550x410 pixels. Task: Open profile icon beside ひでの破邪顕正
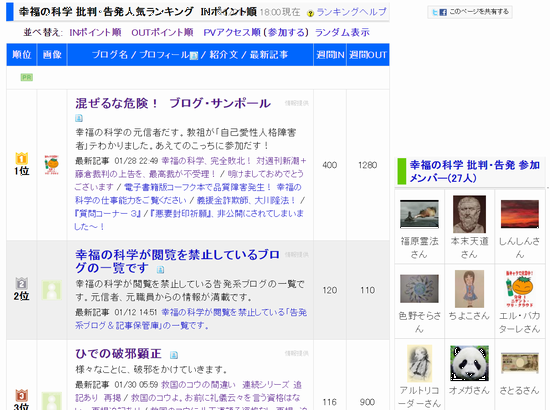pos(174,355)
